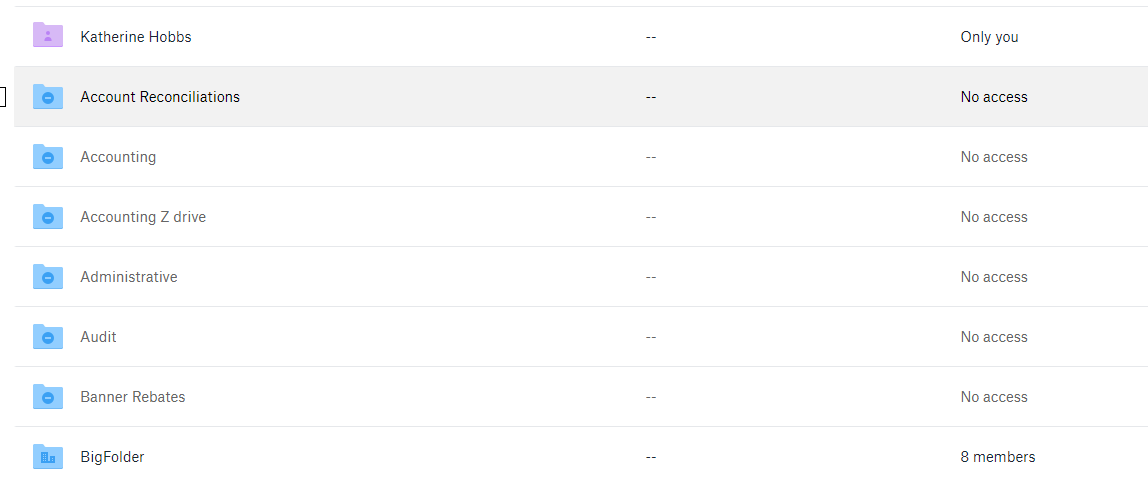The height and width of the screenshot is (483, 1148).
Task: Tick the checkbox beside Account Reconciliations
Action: [x=2, y=97]
